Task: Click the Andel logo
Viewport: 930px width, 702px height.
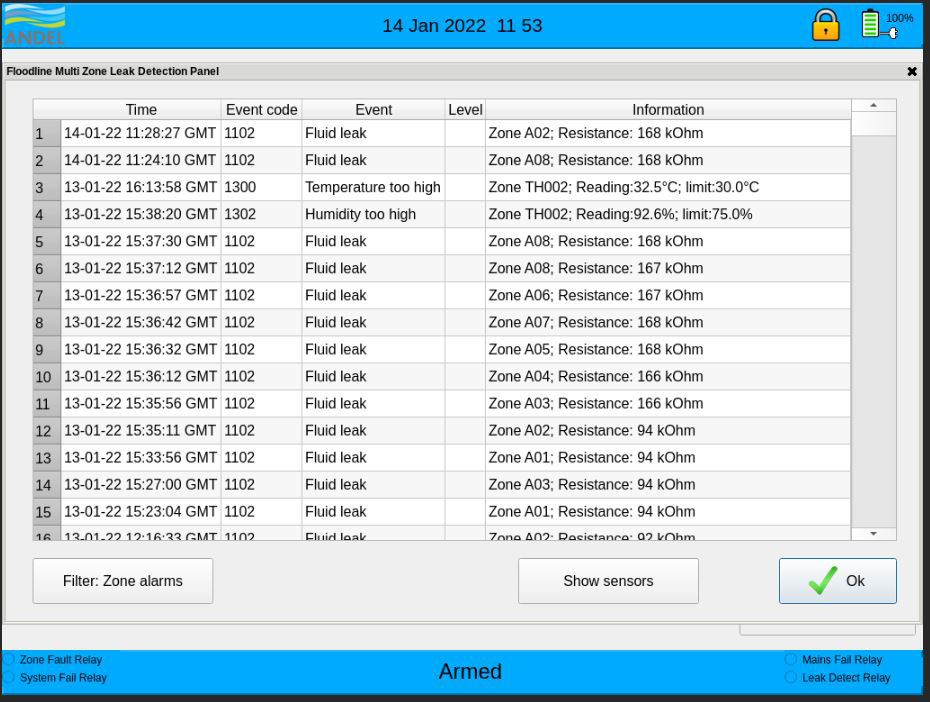Action: 35,25
